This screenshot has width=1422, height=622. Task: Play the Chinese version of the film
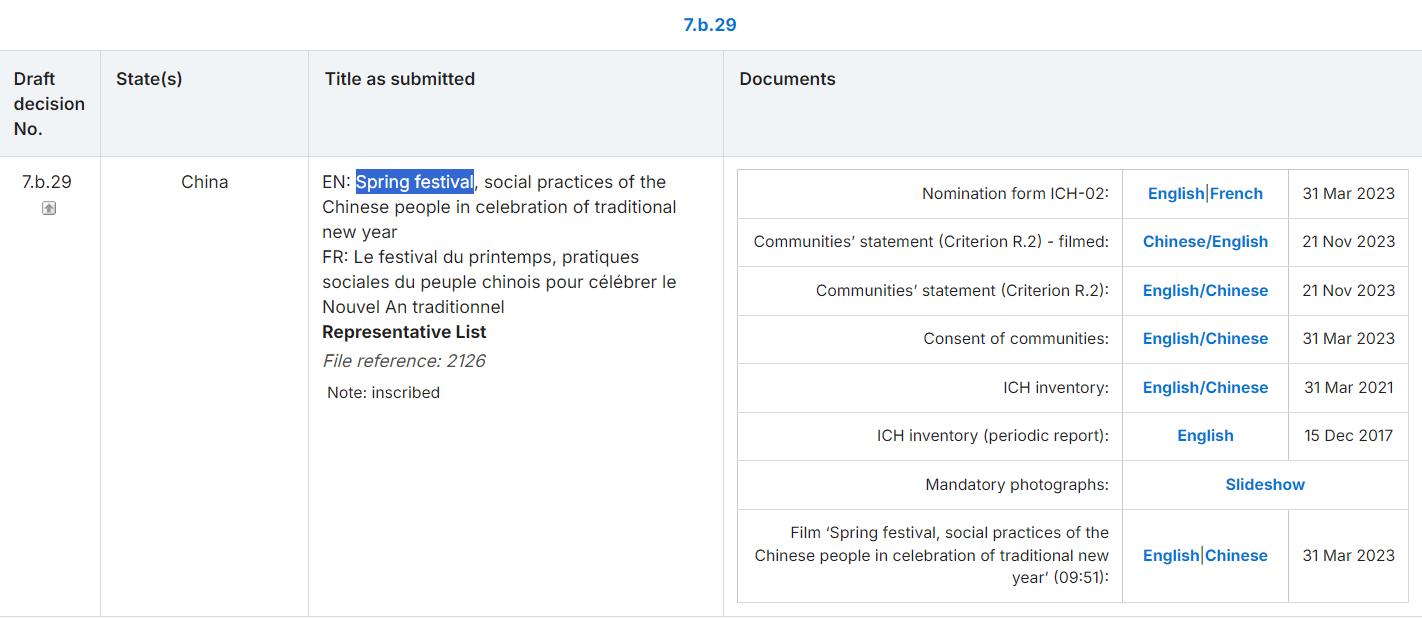click(x=1237, y=556)
